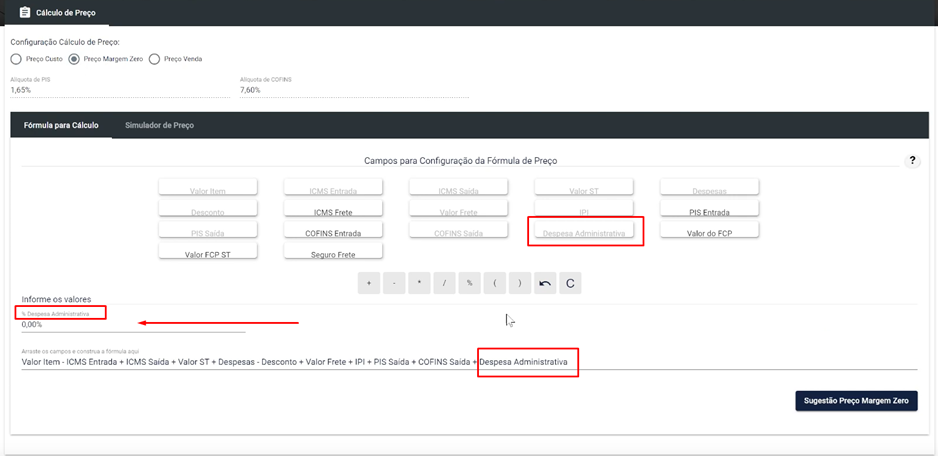This screenshot has height=456, width=938.
Task: Click the plus operator button
Action: click(368, 283)
